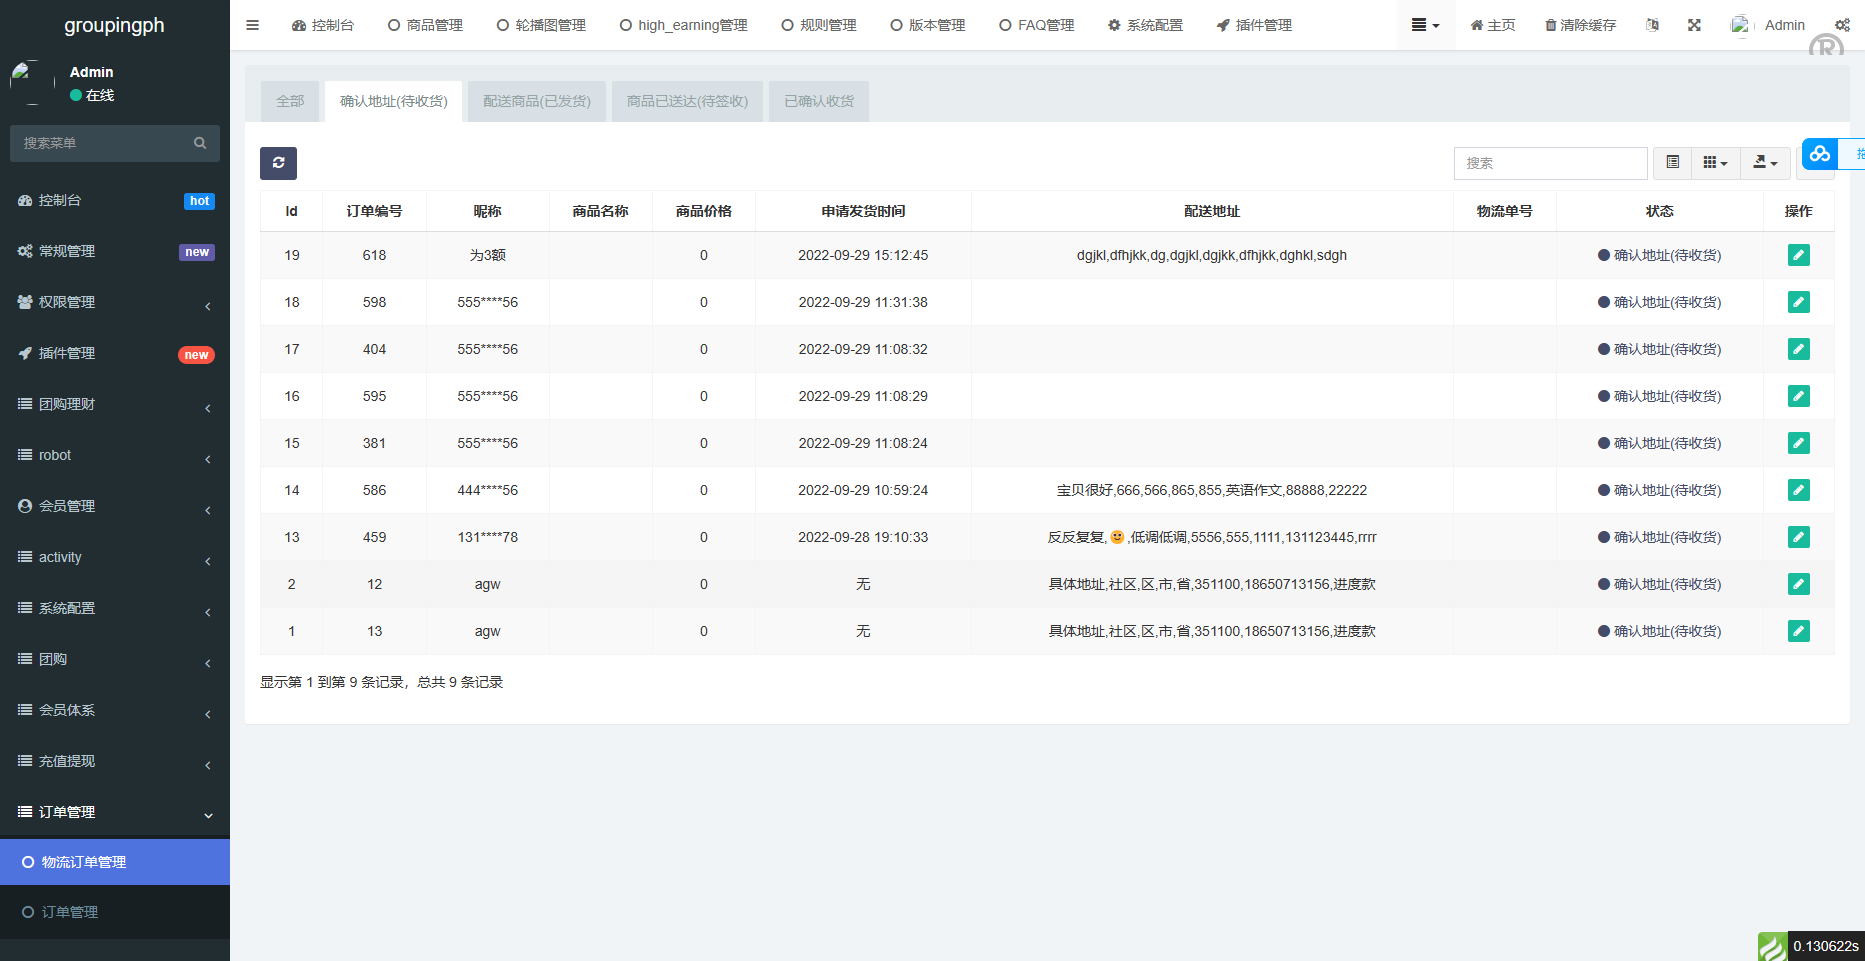Open the settings gear icon at top right
The height and width of the screenshot is (961, 1865).
[1843, 25]
